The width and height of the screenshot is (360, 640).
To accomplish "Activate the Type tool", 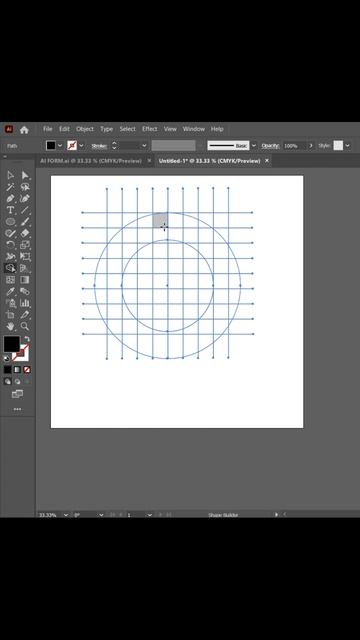I will coord(10,210).
